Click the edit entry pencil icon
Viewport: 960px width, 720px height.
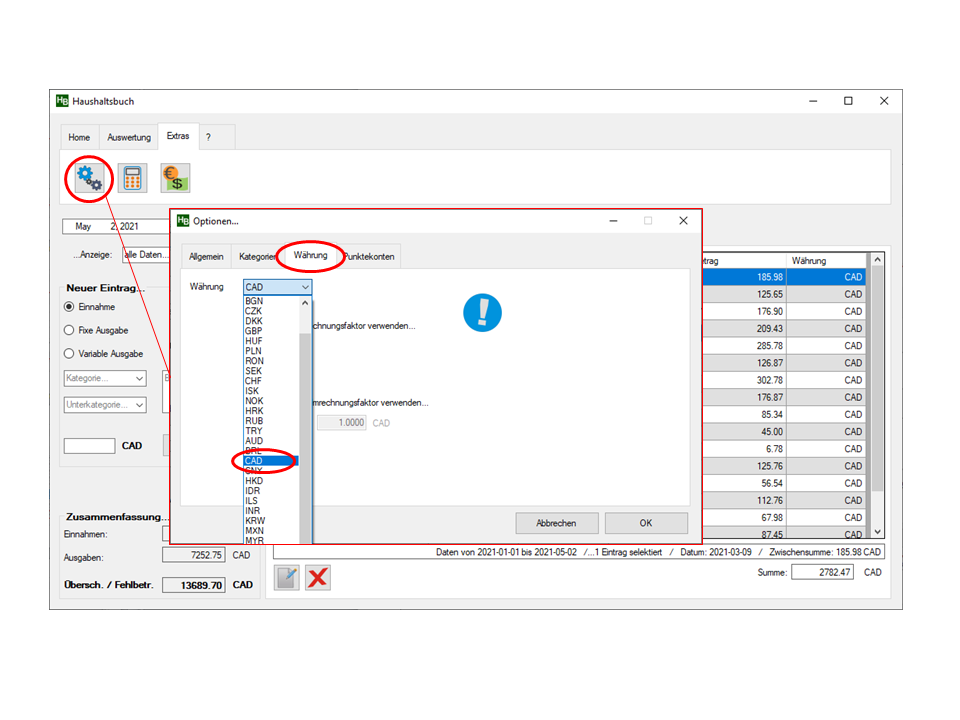[x=287, y=578]
